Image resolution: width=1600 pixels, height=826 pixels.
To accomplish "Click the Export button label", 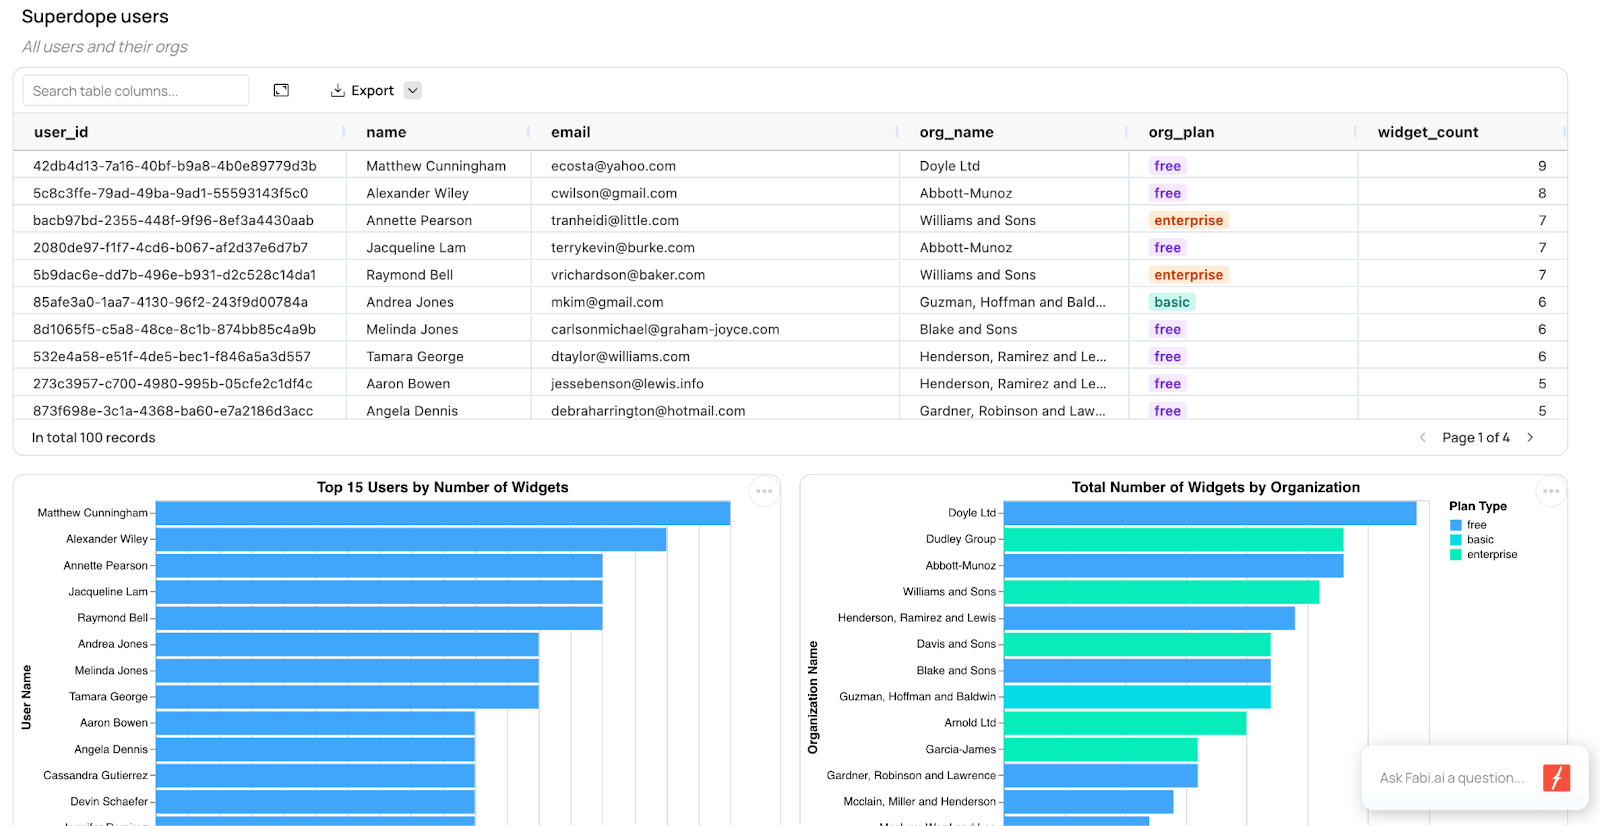I will 372,91.
